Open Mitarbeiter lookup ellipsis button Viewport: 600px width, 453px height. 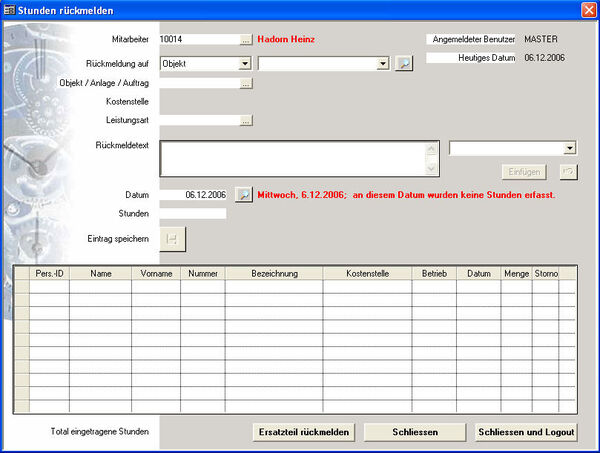[246, 40]
